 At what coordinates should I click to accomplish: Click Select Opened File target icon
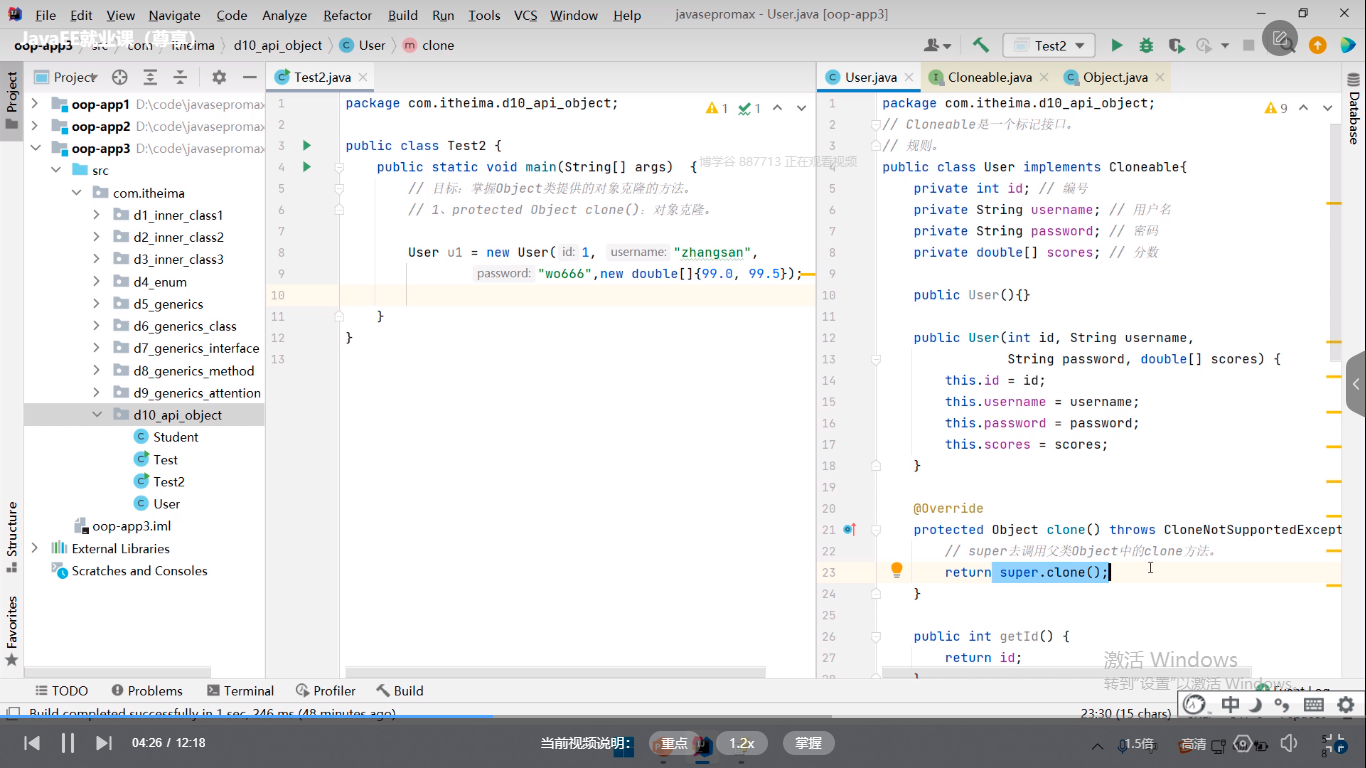(120, 77)
